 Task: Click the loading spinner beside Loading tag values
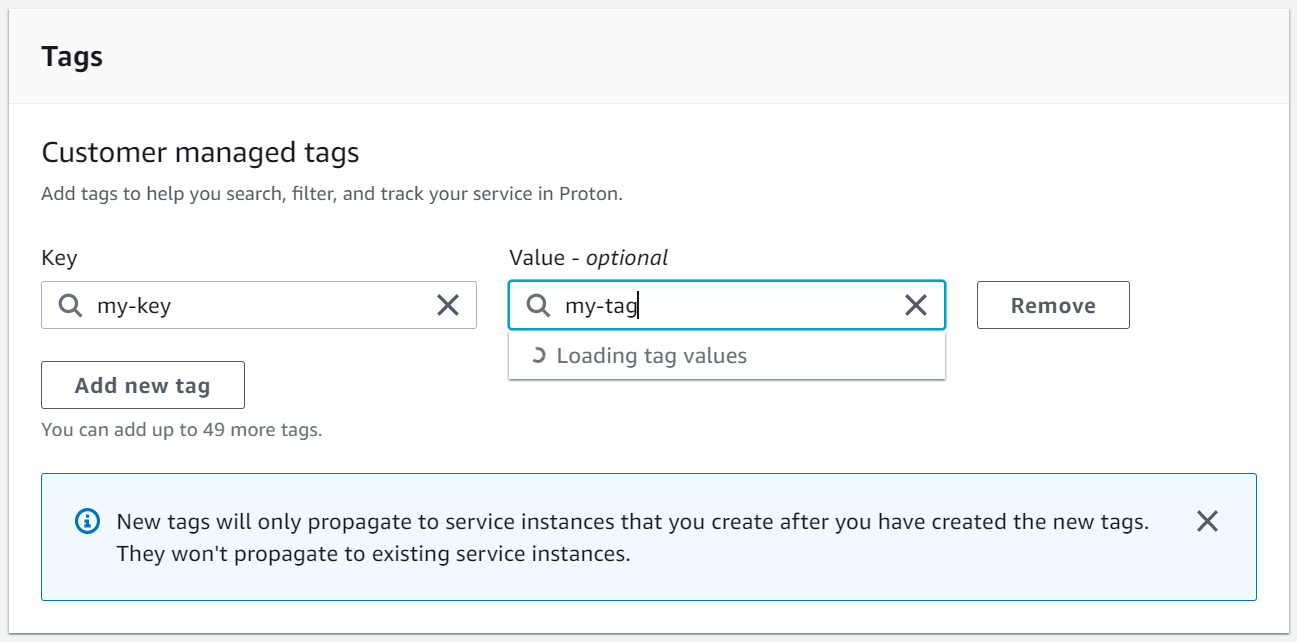(x=541, y=355)
